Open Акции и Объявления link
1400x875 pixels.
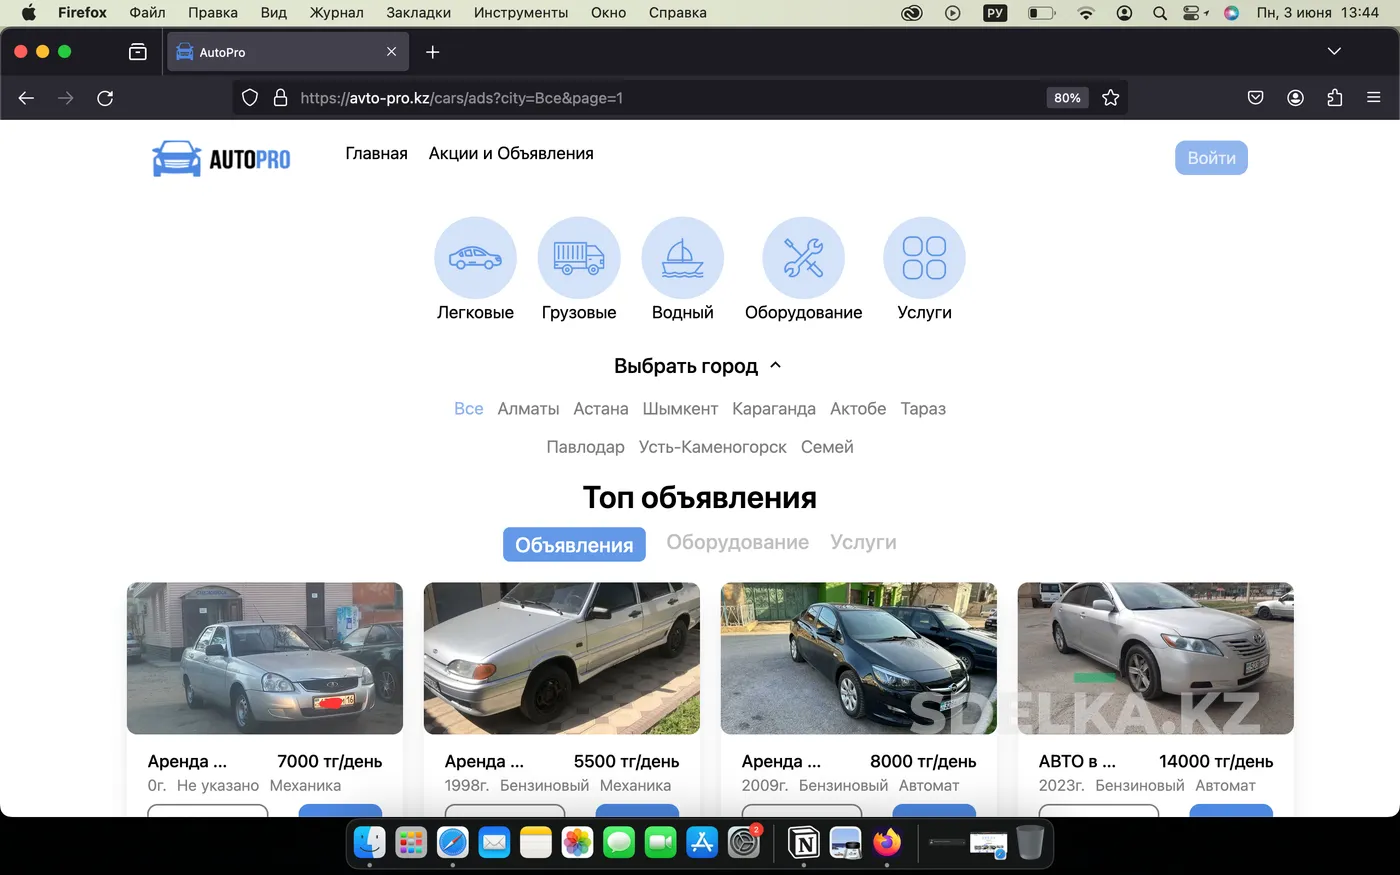(511, 153)
